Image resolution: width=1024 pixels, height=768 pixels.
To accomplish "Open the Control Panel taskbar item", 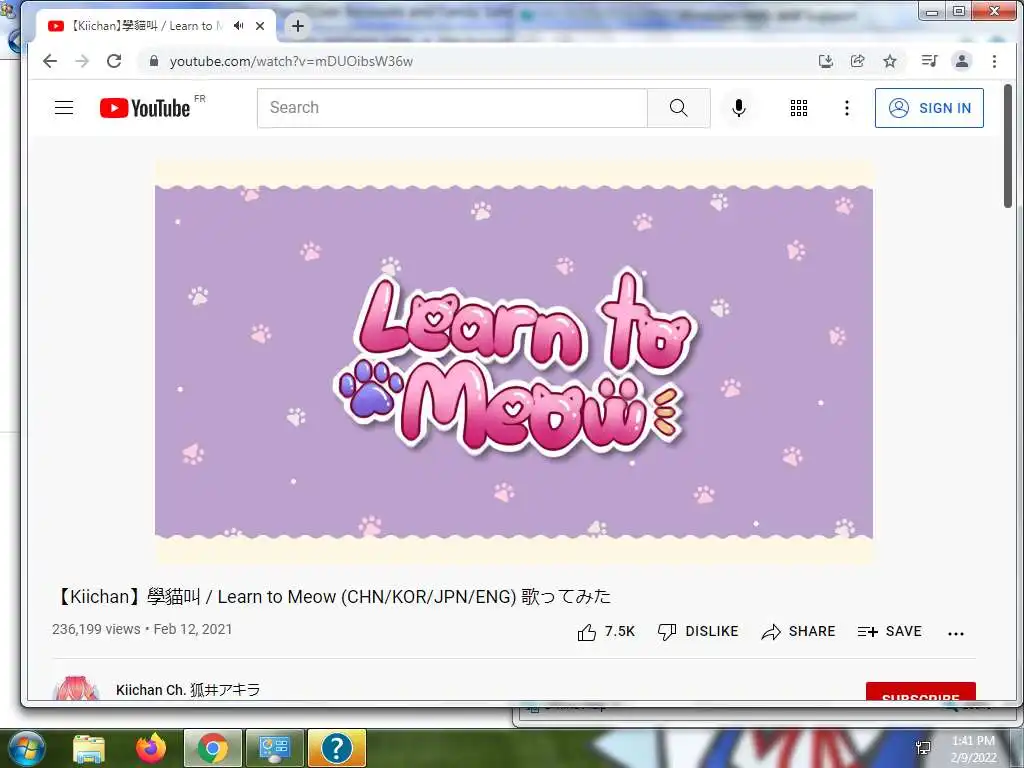I will 274,748.
